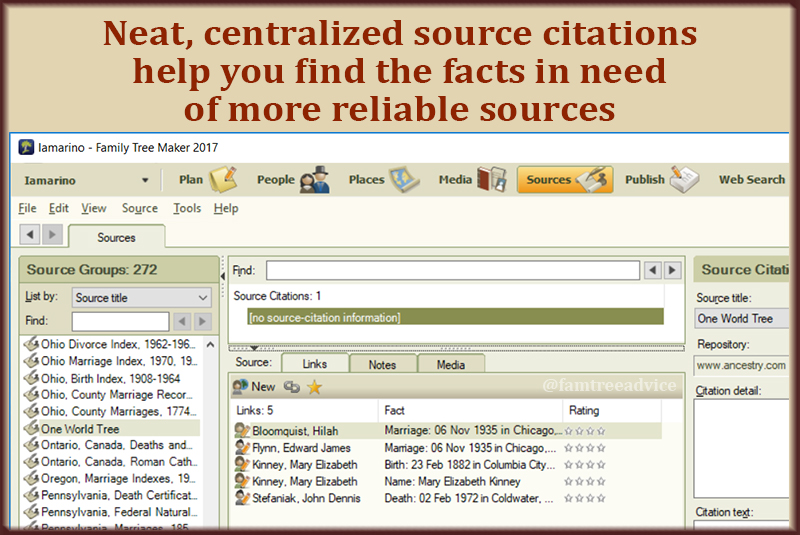Select Ontario, Canada, Roman Catholic source
800x535 pixels.
110,462
